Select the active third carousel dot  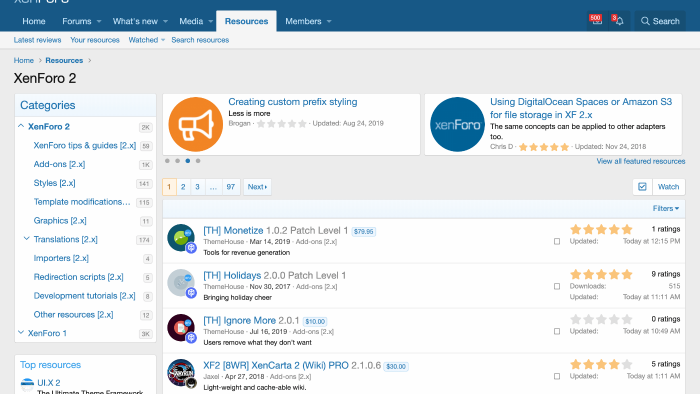tap(188, 161)
